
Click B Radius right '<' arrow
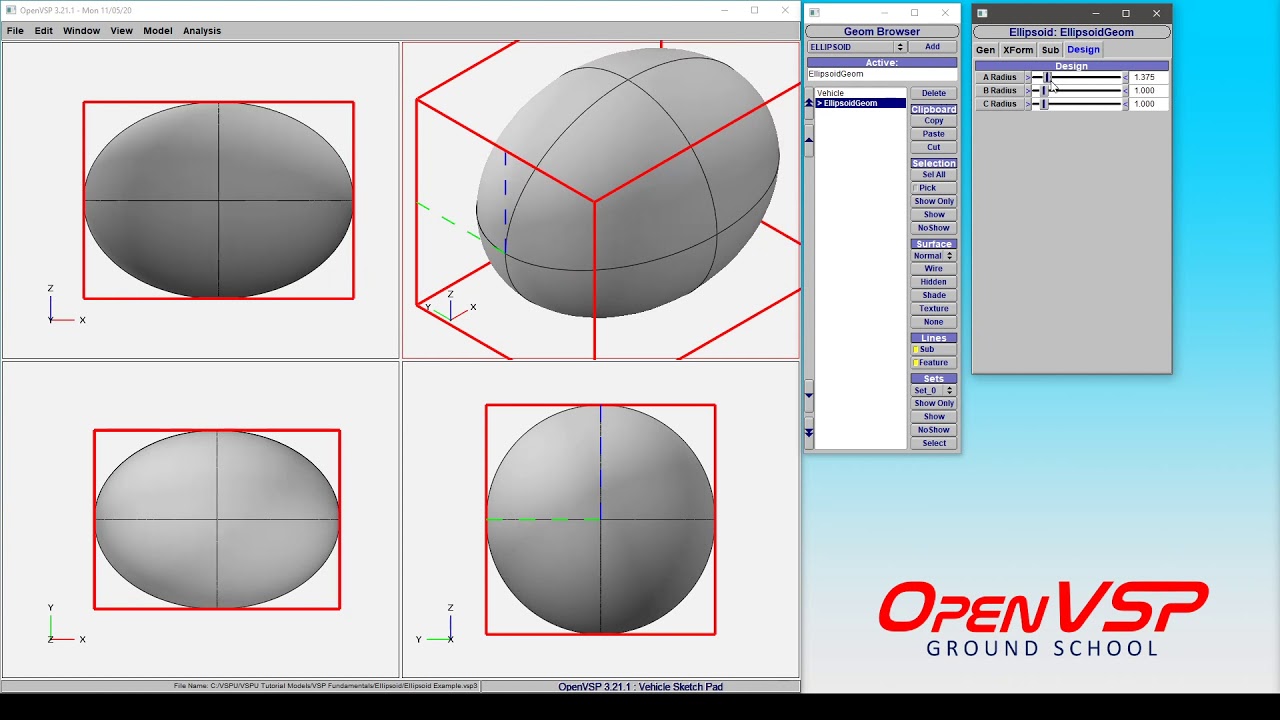[1125, 91]
